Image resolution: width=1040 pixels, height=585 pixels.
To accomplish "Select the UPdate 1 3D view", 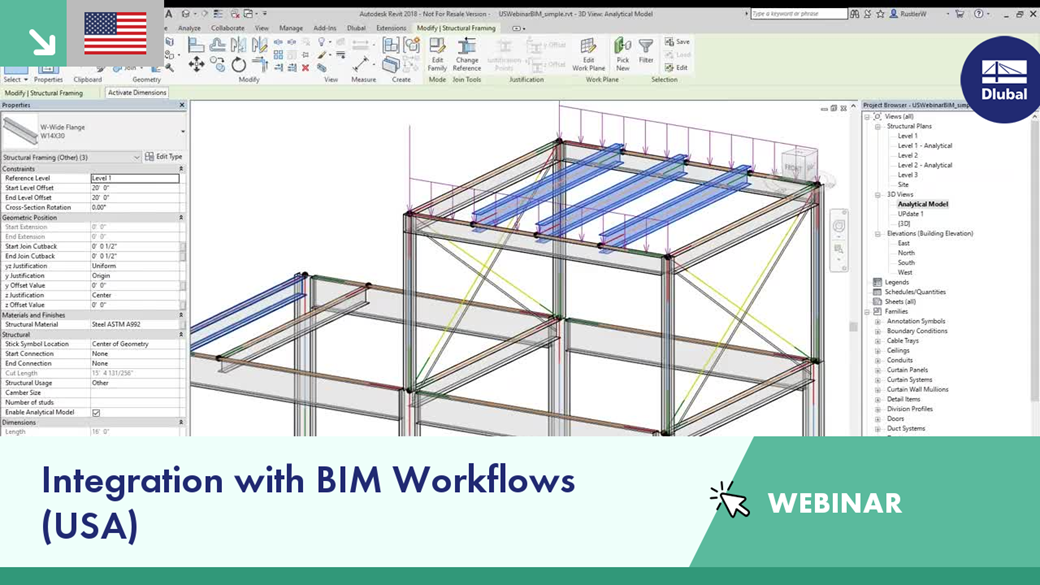I will click(x=910, y=214).
